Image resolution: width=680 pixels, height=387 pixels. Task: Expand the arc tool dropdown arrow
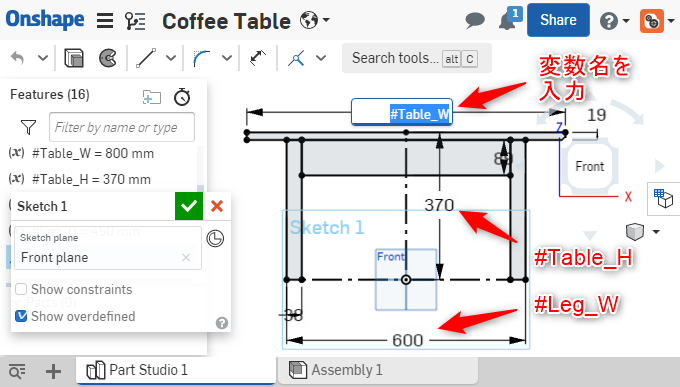tap(227, 58)
